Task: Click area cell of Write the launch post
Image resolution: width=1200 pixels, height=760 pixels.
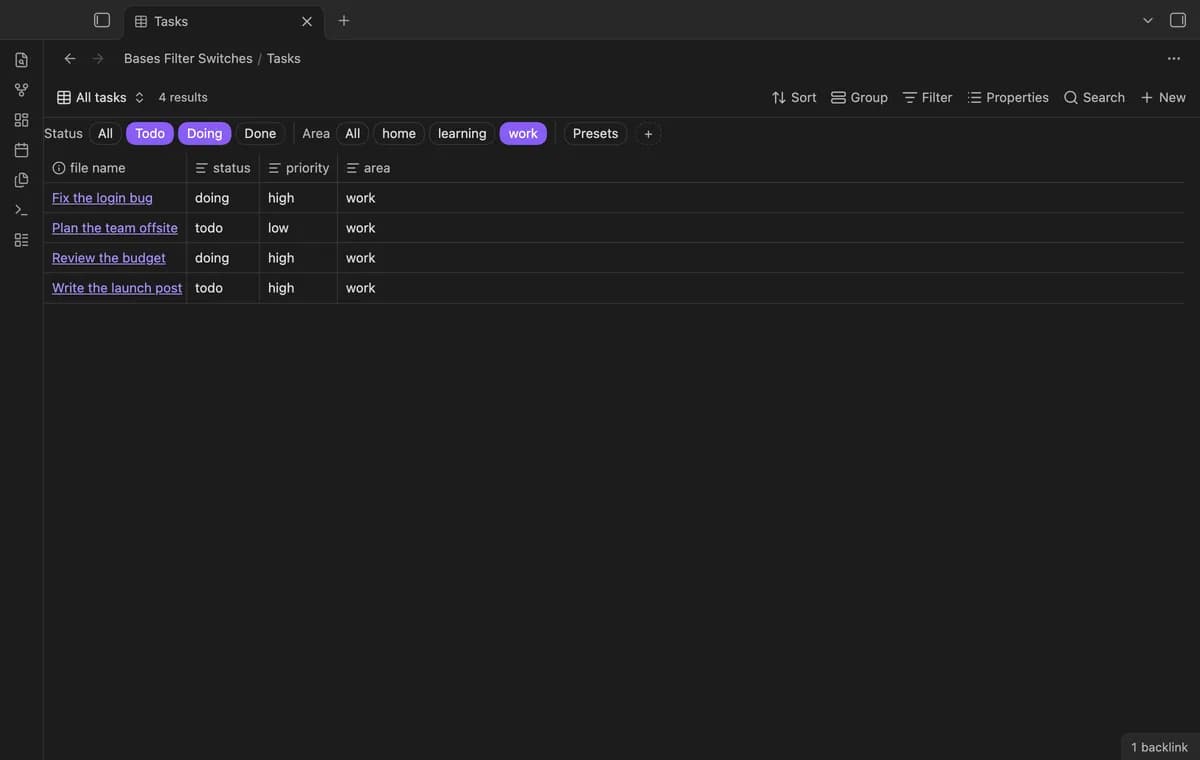Action: (x=368, y=288)
